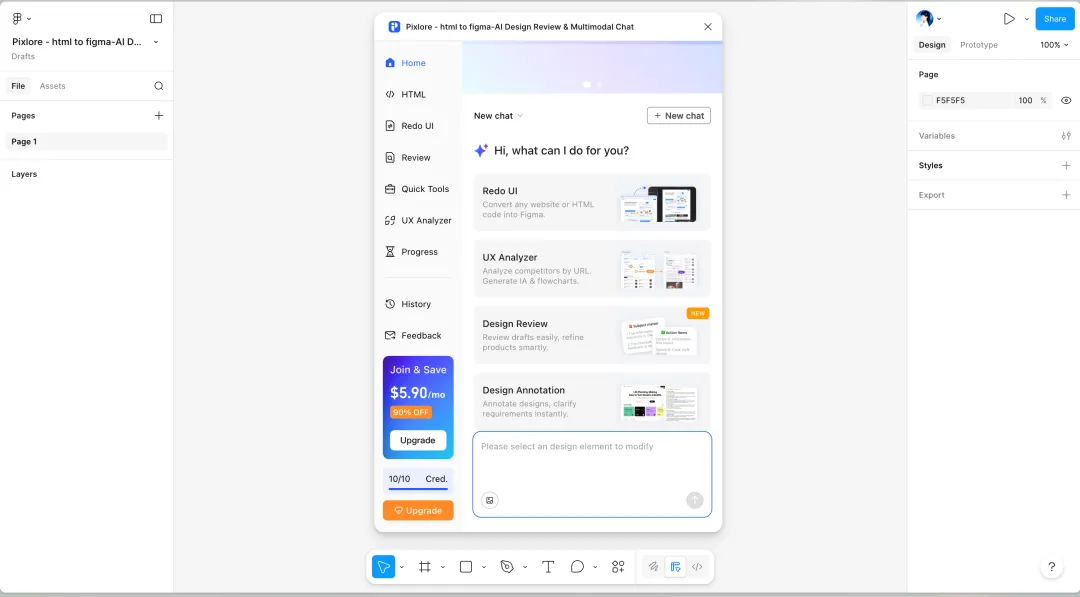Open UX Analyzer in Pixlore sidebar
Image resolution: width=1080 pixels, height=597 pixels.
pos(417,220)
